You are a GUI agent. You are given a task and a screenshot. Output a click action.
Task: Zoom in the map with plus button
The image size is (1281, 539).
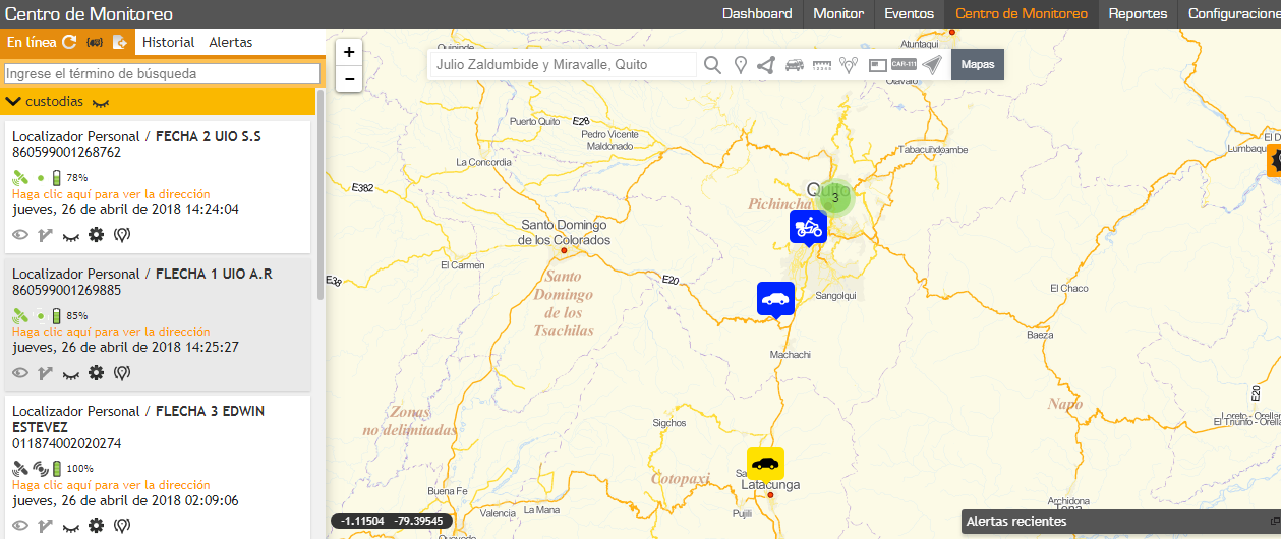[349, 52]
